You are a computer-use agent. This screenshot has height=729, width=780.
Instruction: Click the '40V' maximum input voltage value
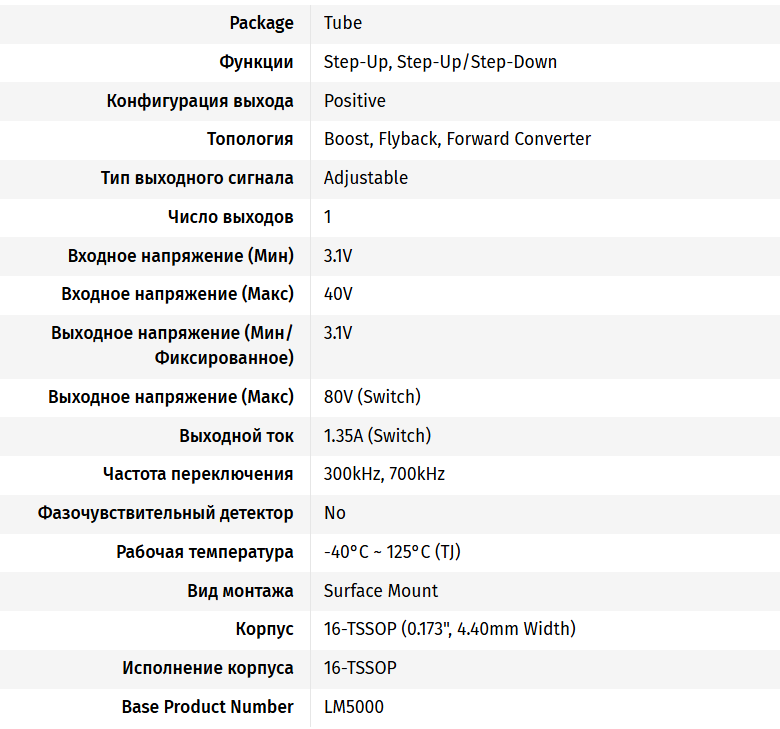click(338, 294)
